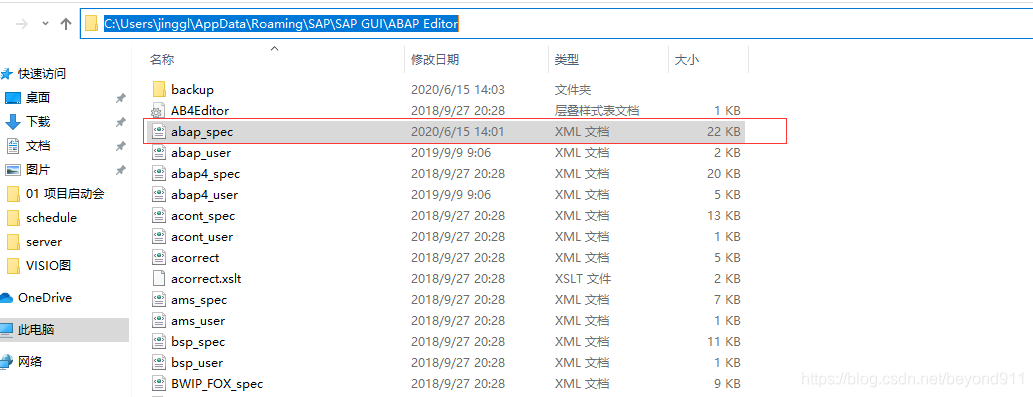
Task: Select abap4_user XML file icon
Action: (159, 195)
